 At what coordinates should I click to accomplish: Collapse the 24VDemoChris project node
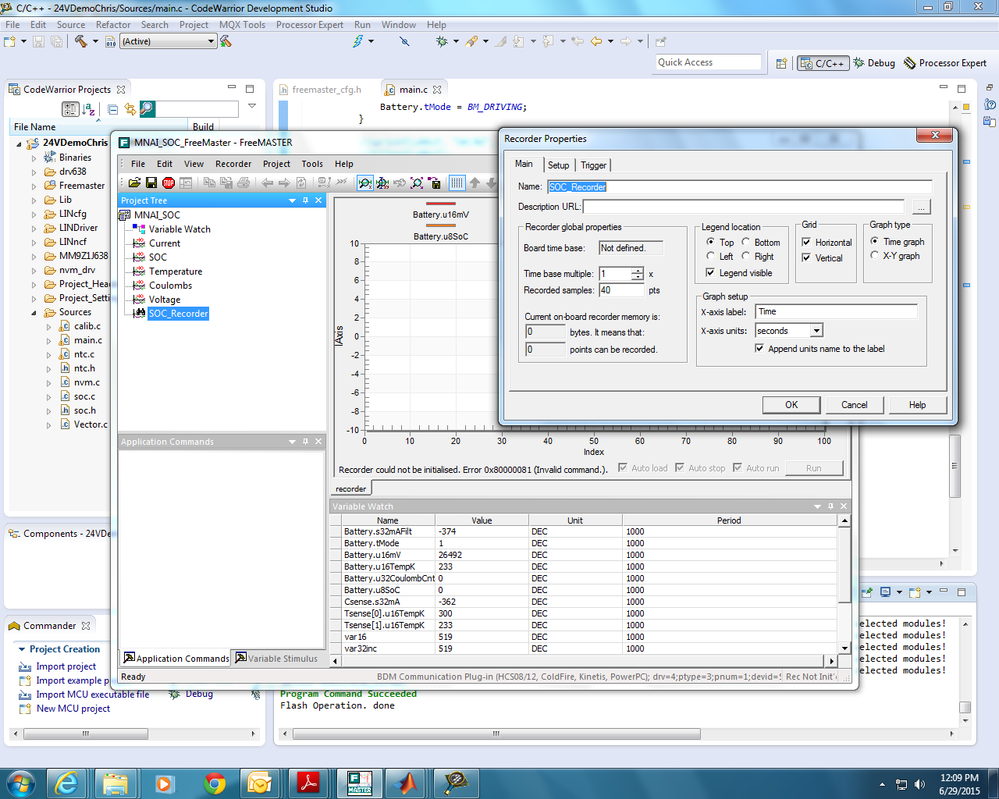coord(19,143)
